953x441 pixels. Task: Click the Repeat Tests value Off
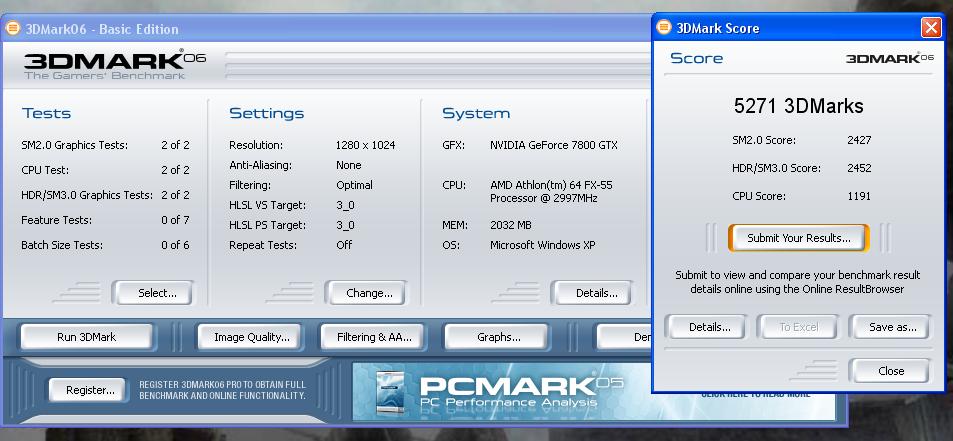point(344,245)
